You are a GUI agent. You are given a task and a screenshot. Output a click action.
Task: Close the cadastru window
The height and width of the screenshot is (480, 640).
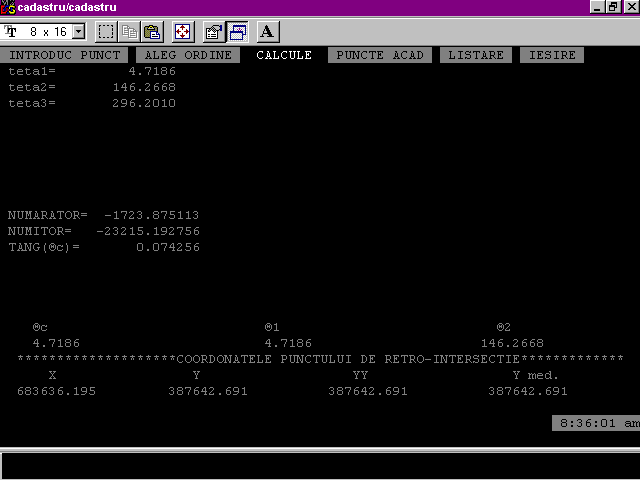point(630,7)
